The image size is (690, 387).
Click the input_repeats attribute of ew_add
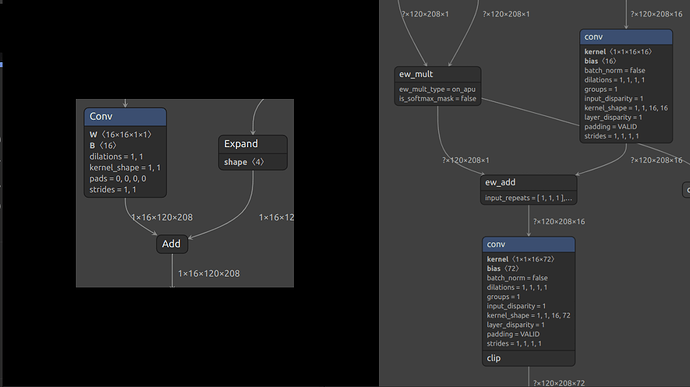click(529, 198)
